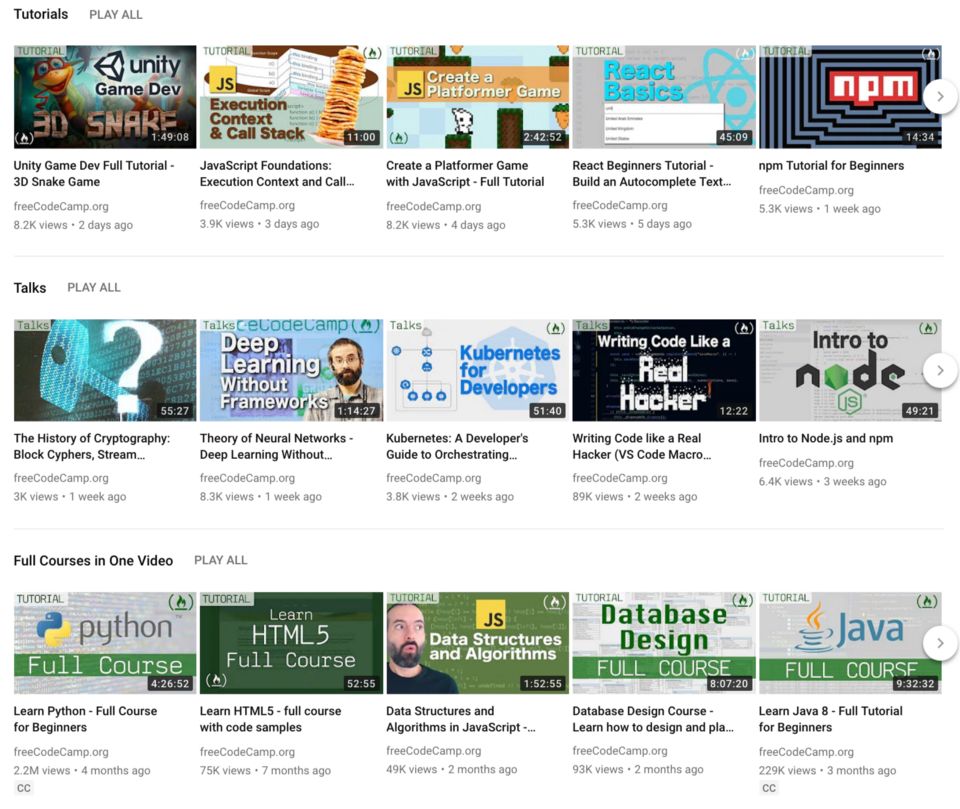The height and width of the screenshot is (809, 960).
Task: Open Kubernetes for Developers thumbnail
Action: coord(477,370)
